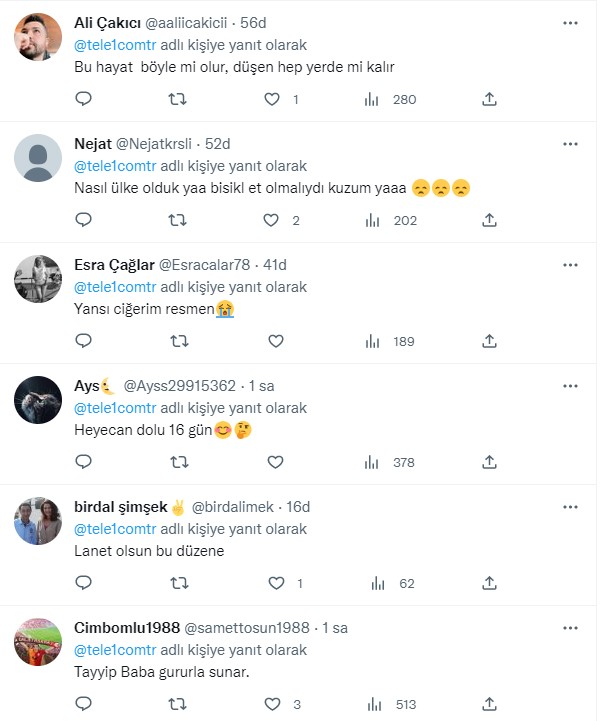Retweet birdal şimşek's tweet
The image size is (600, 721).
coord(178,583)
